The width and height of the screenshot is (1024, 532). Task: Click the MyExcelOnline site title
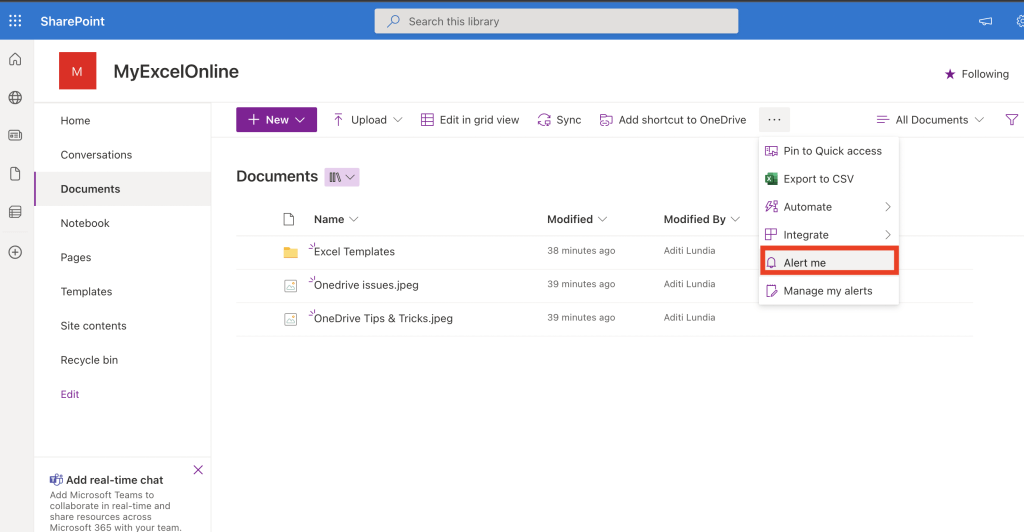tap(176, 71)
